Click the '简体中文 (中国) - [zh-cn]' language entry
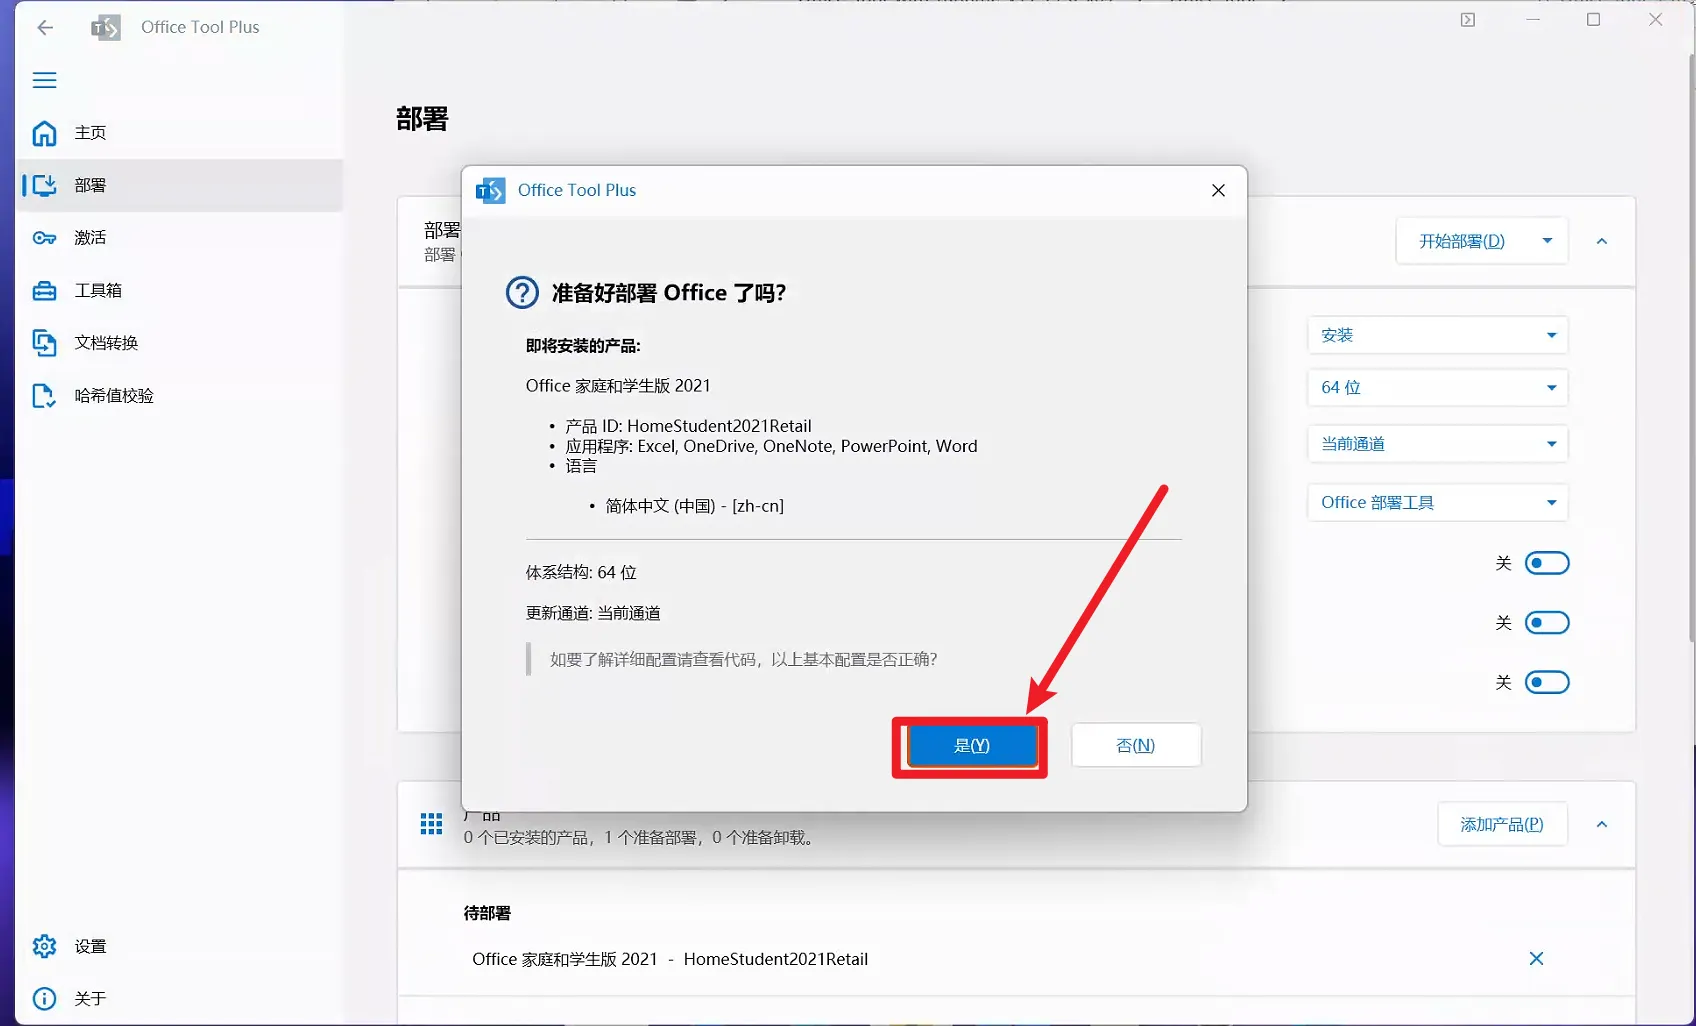 (x=694, y=506)
